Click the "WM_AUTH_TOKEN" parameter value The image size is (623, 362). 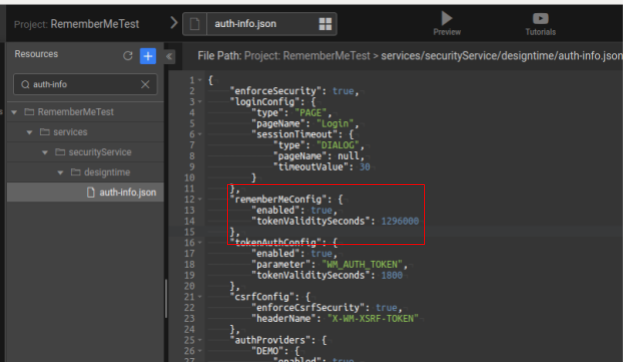point(362,264)
